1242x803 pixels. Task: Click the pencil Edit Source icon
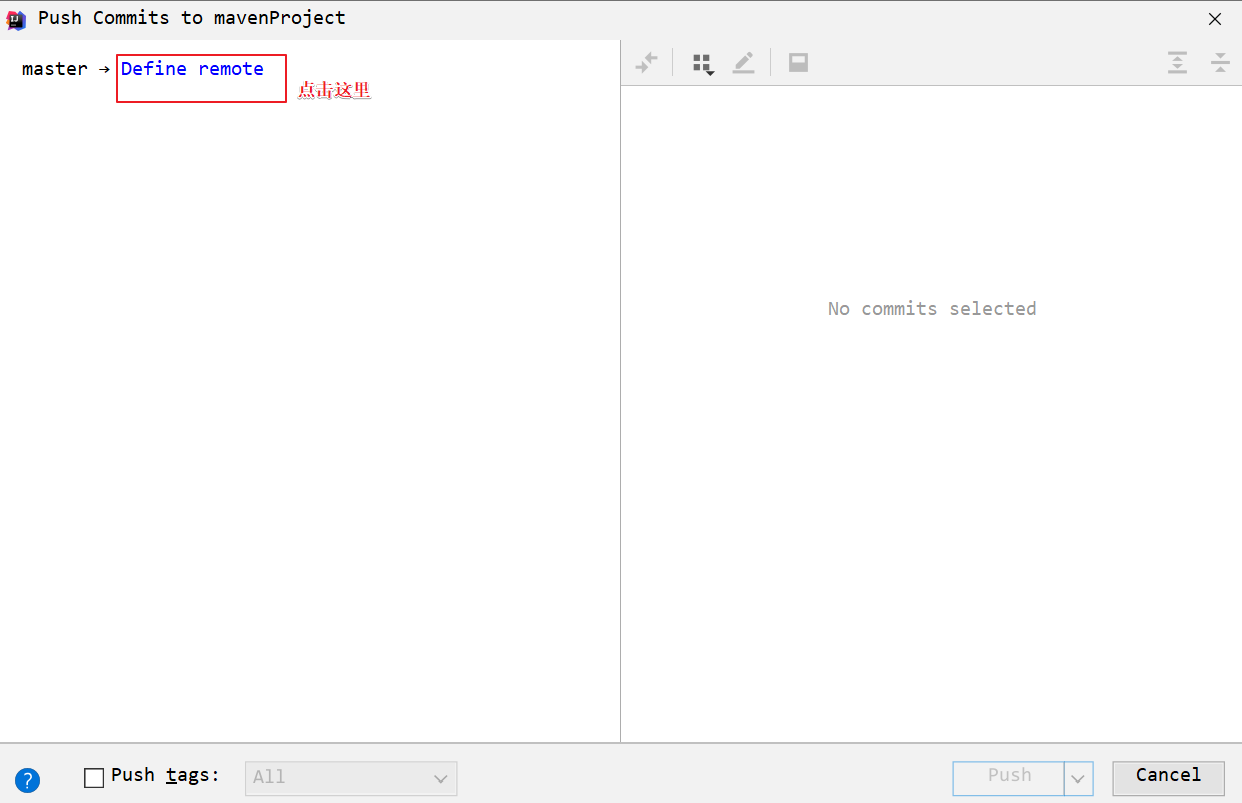[x=743, y=63]
